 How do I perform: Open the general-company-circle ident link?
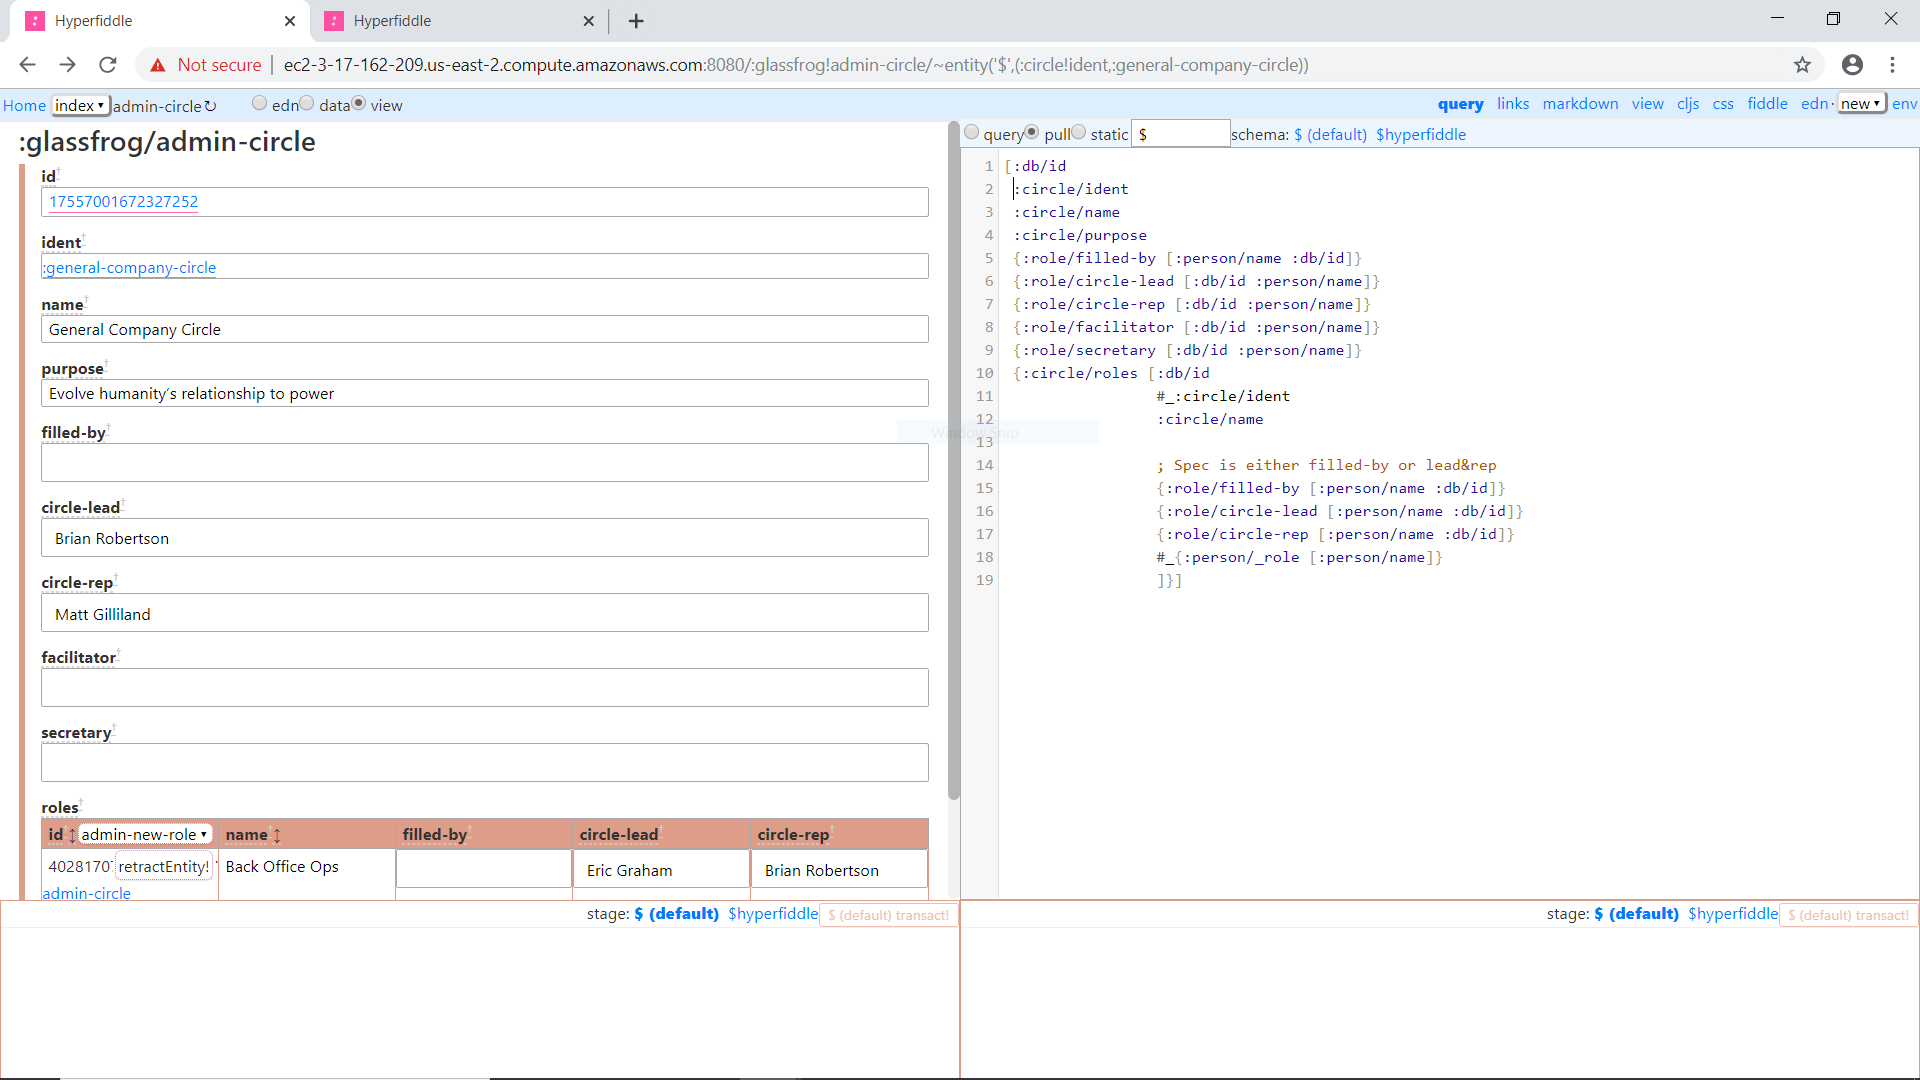click(x=130, y=267)
